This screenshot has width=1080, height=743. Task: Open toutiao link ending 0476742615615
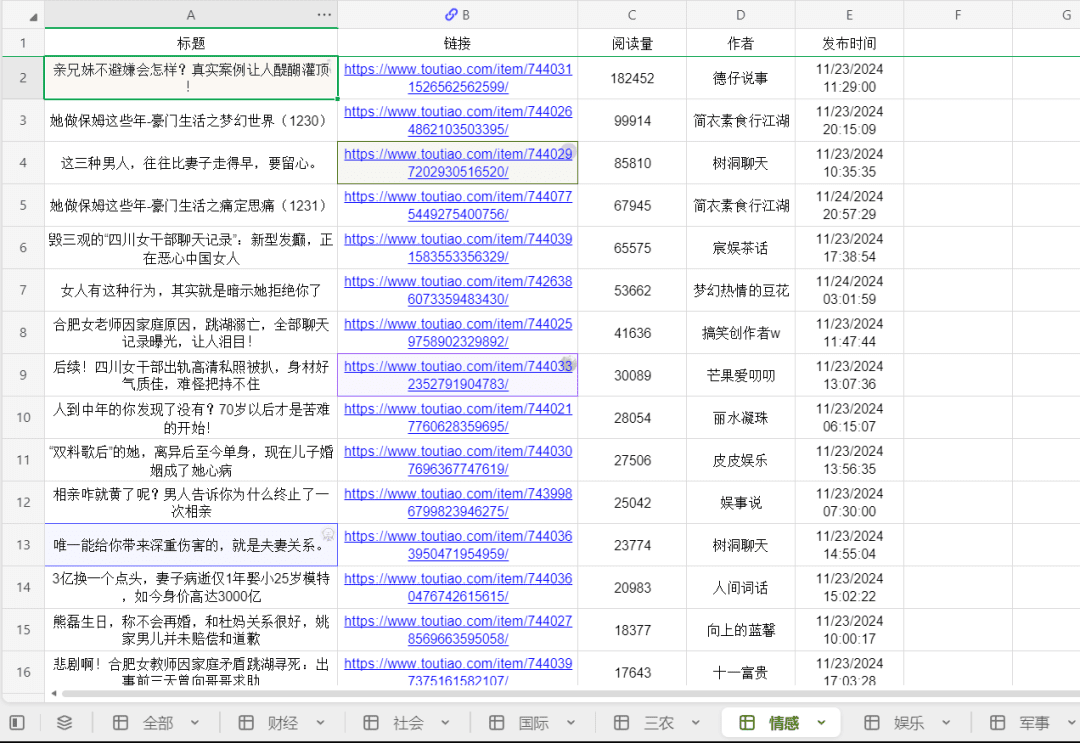point(458,587)
